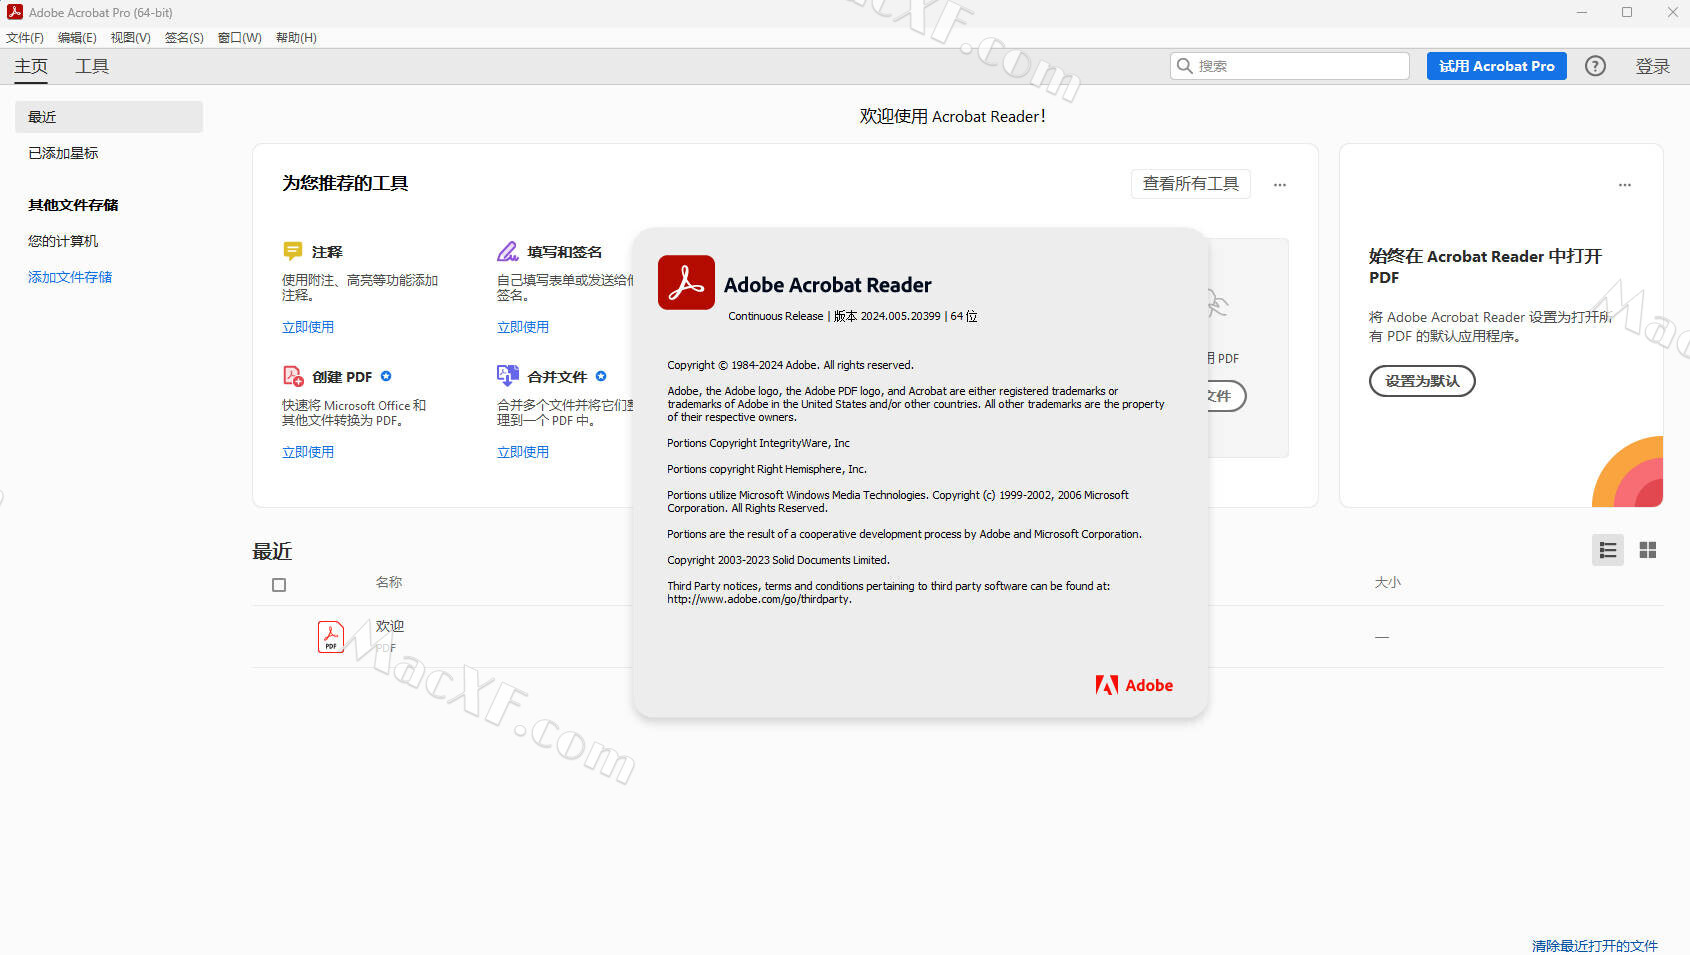1690x955 pixels.
Task: Open the 视图(V) menu
Action: pos(130,37)
